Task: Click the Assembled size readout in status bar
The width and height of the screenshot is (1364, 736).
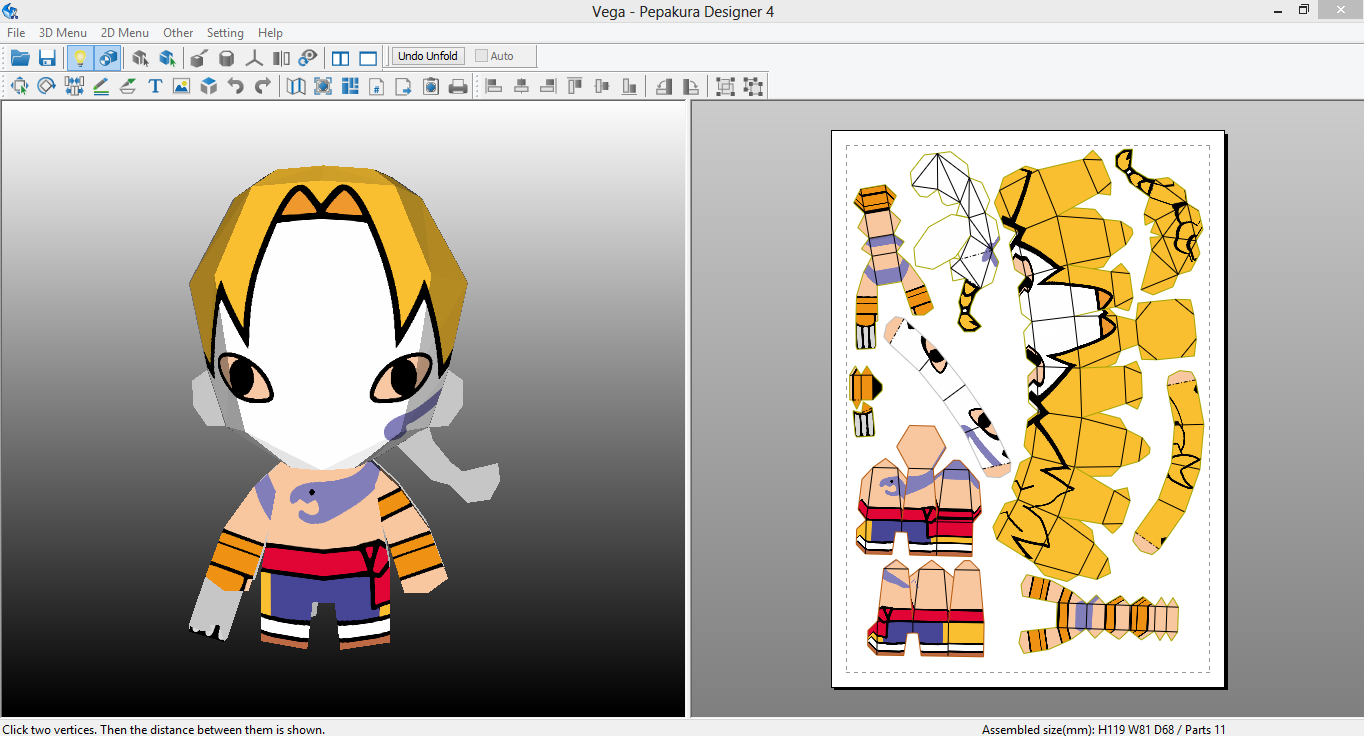Action: pos(1103,729)
